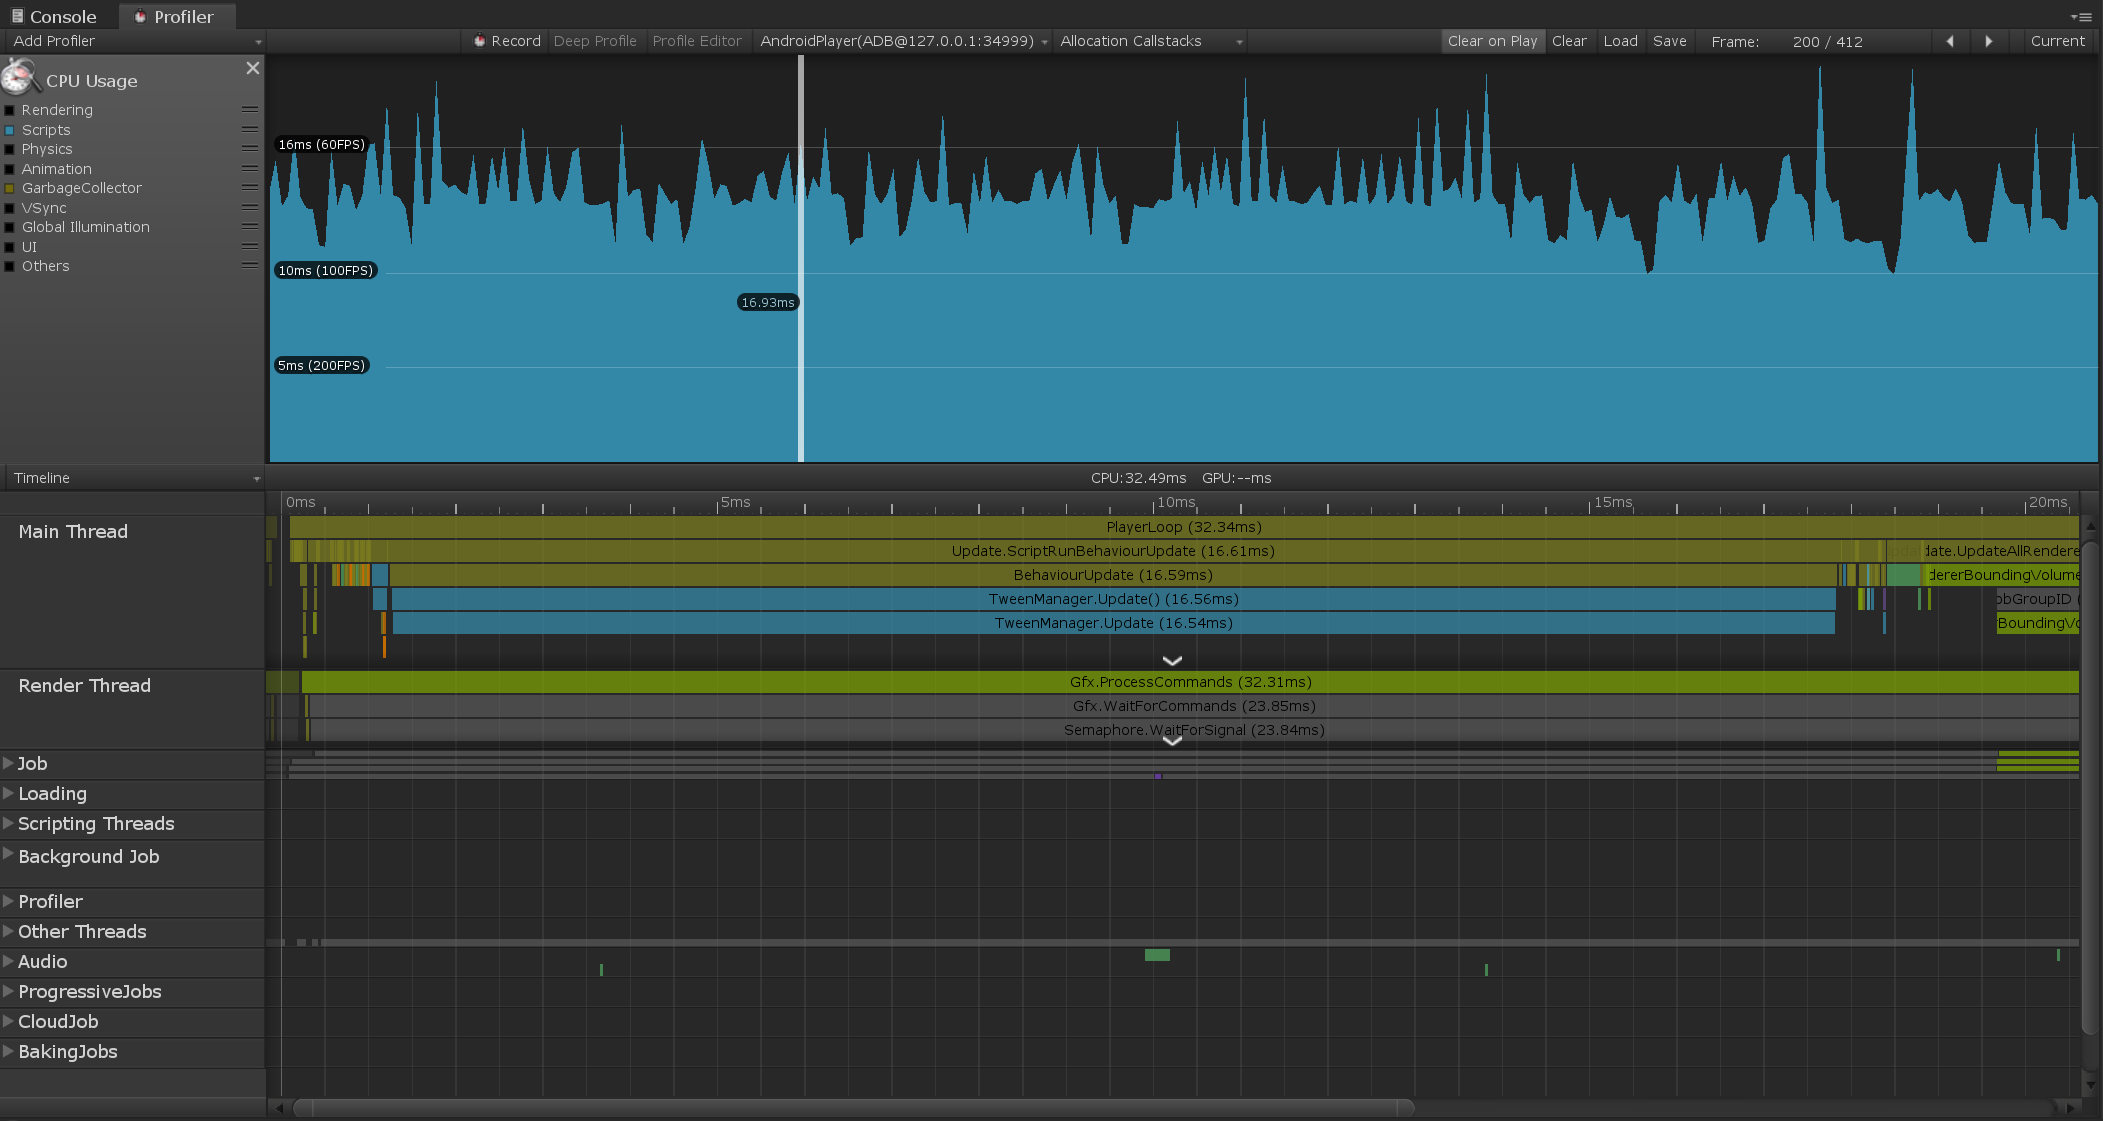Select the Global Illumination reorder handle
2103x1121 pixels.
click(250, 227)
